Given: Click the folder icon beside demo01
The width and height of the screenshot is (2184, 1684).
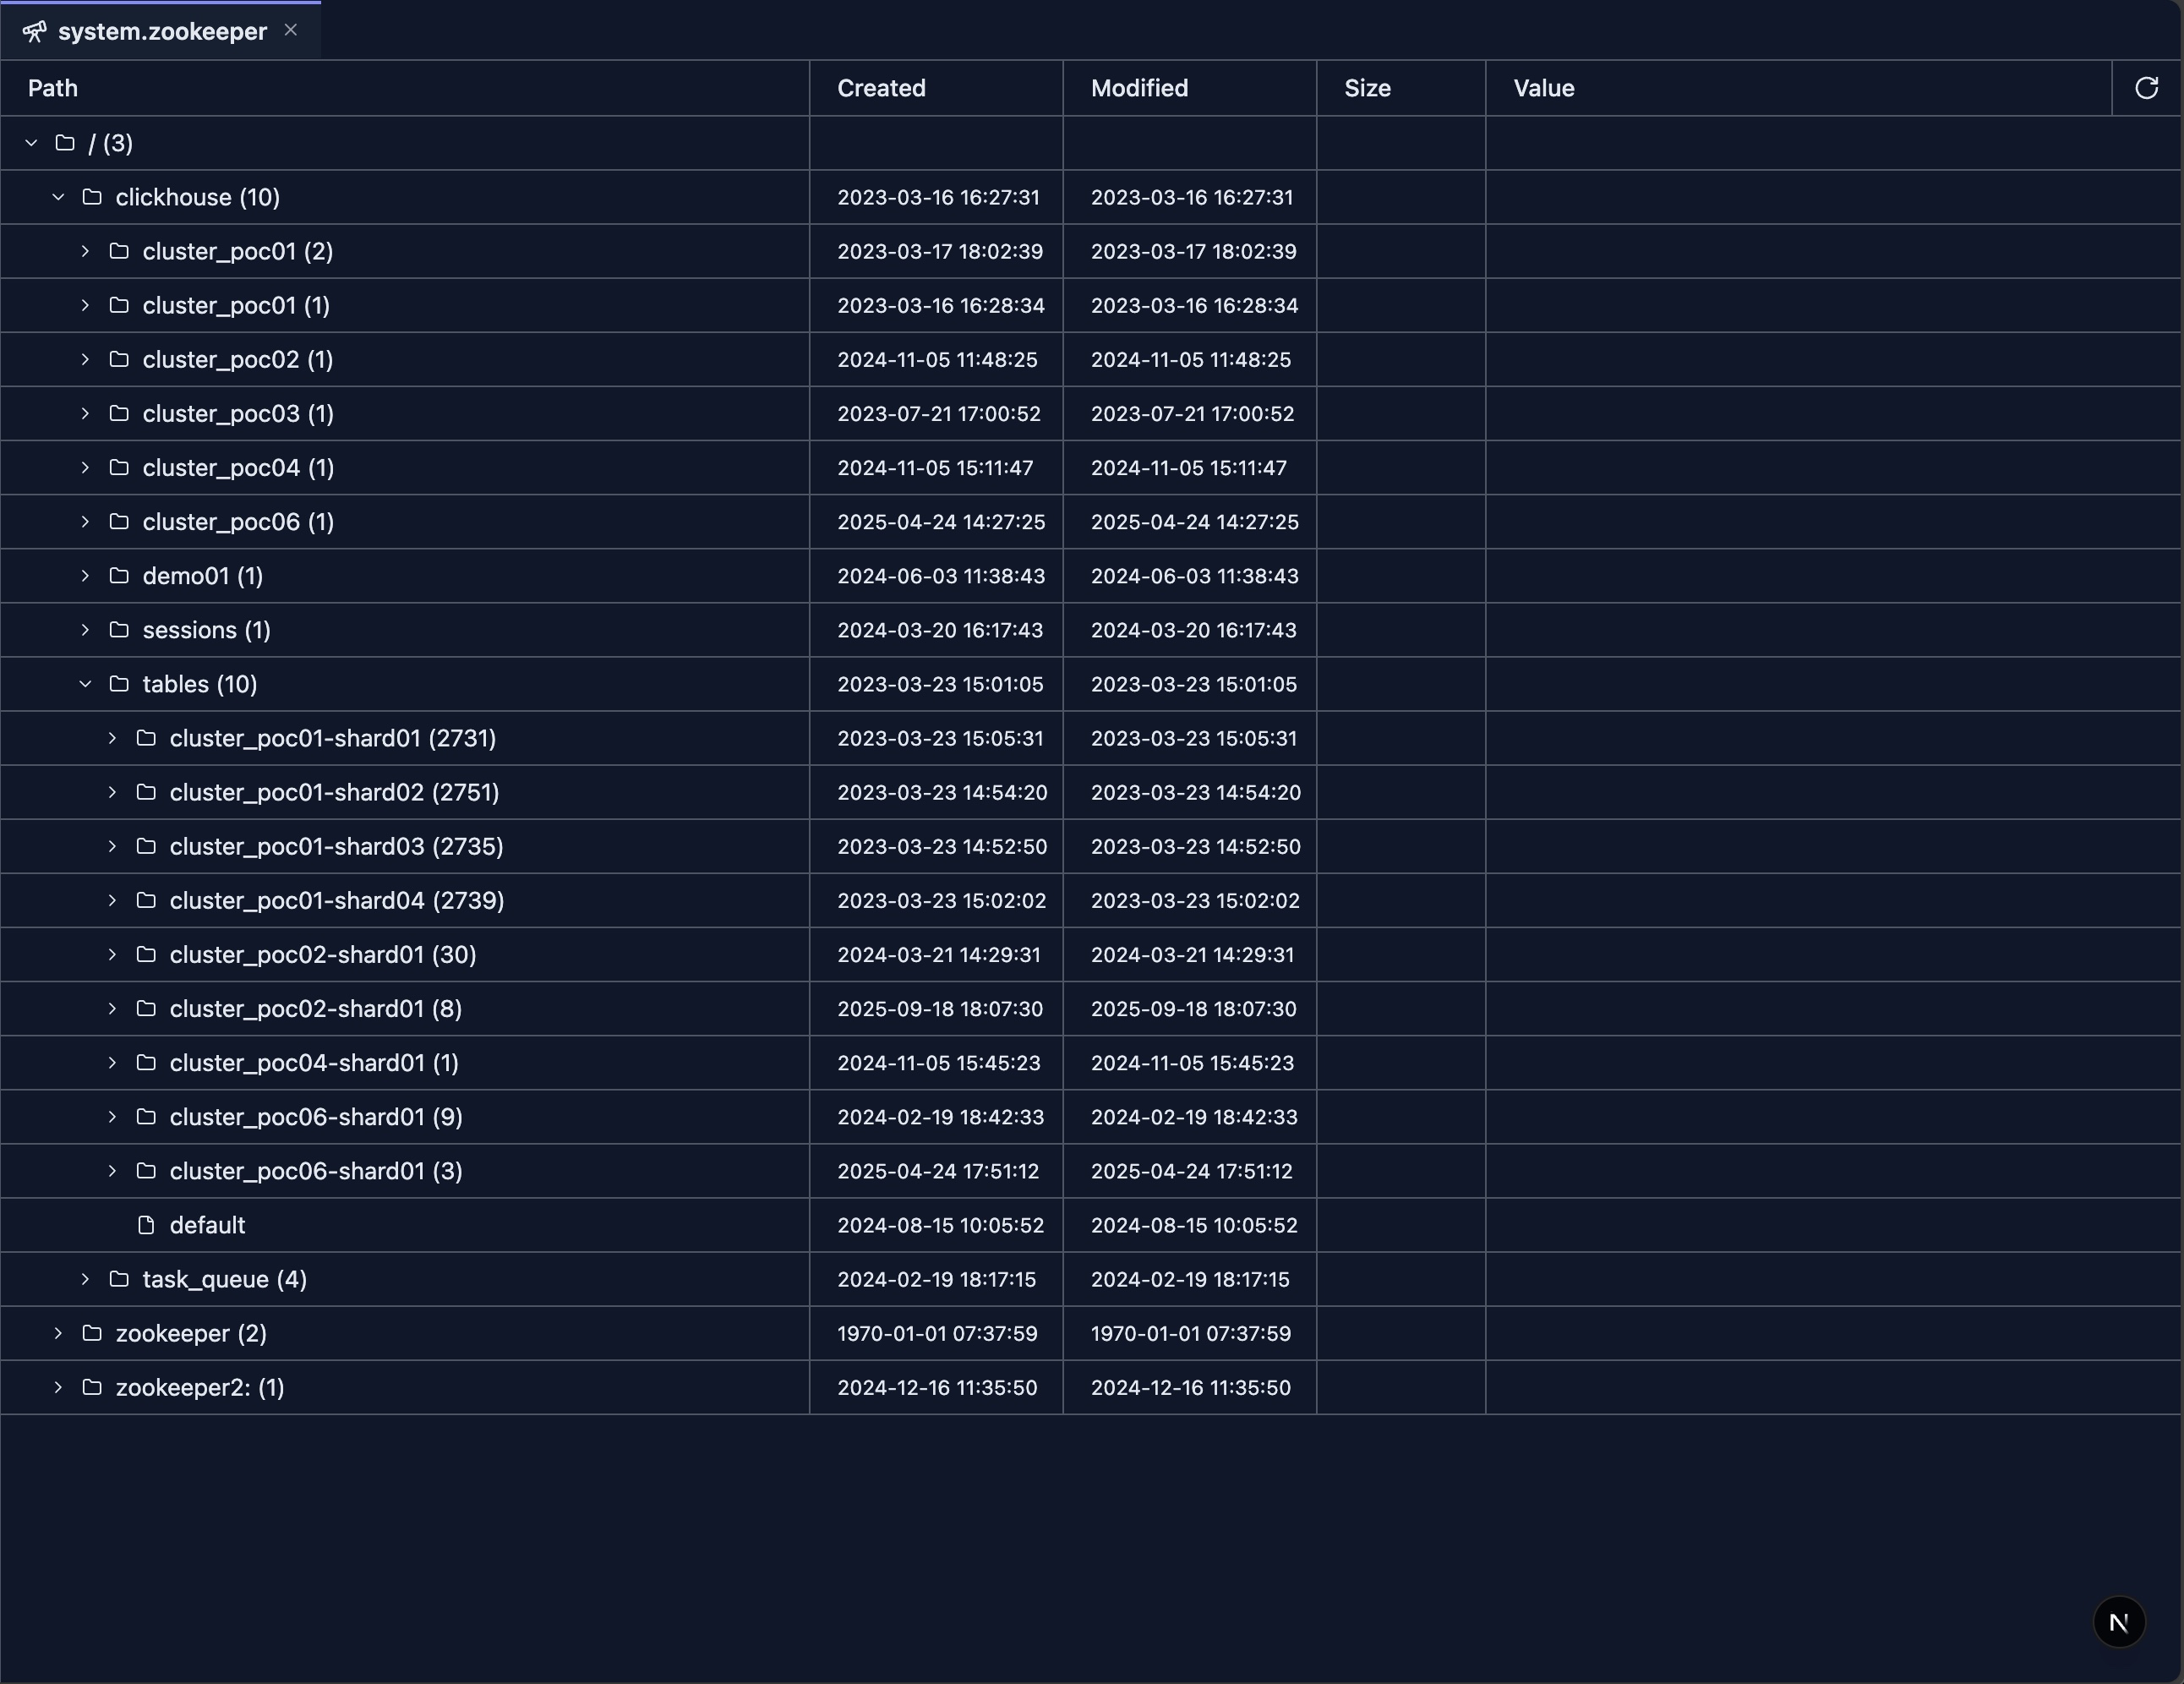Looking at the screenshot, I should click(119, 576).
